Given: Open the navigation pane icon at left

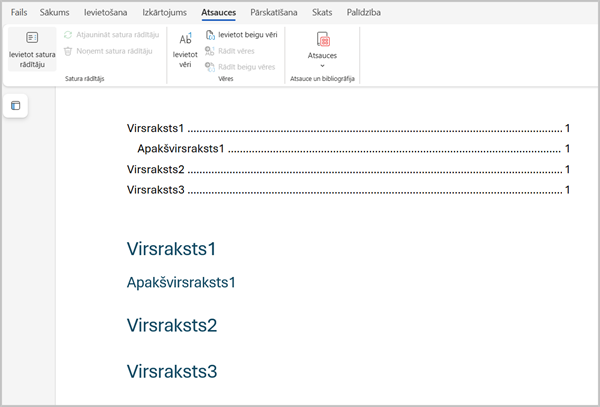Looking at the screenshot, I should click(x=15, y=106).
